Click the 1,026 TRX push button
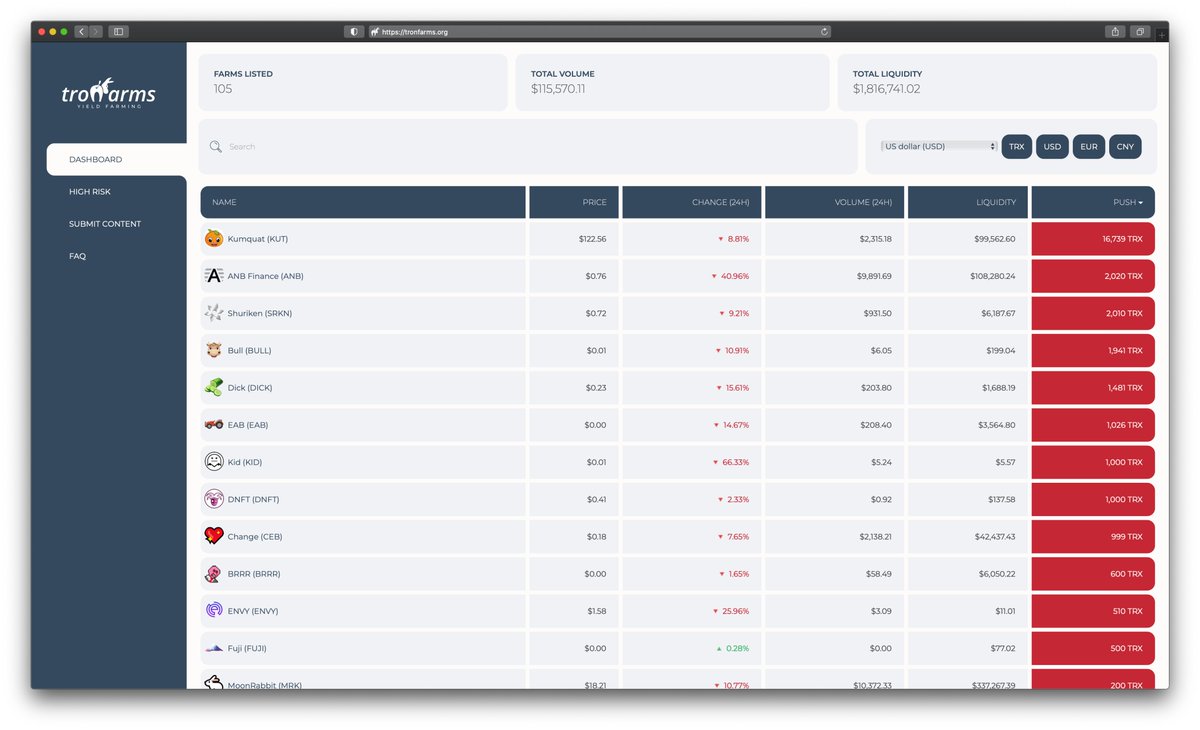1200x730 pixels. tap(1093, 425)
